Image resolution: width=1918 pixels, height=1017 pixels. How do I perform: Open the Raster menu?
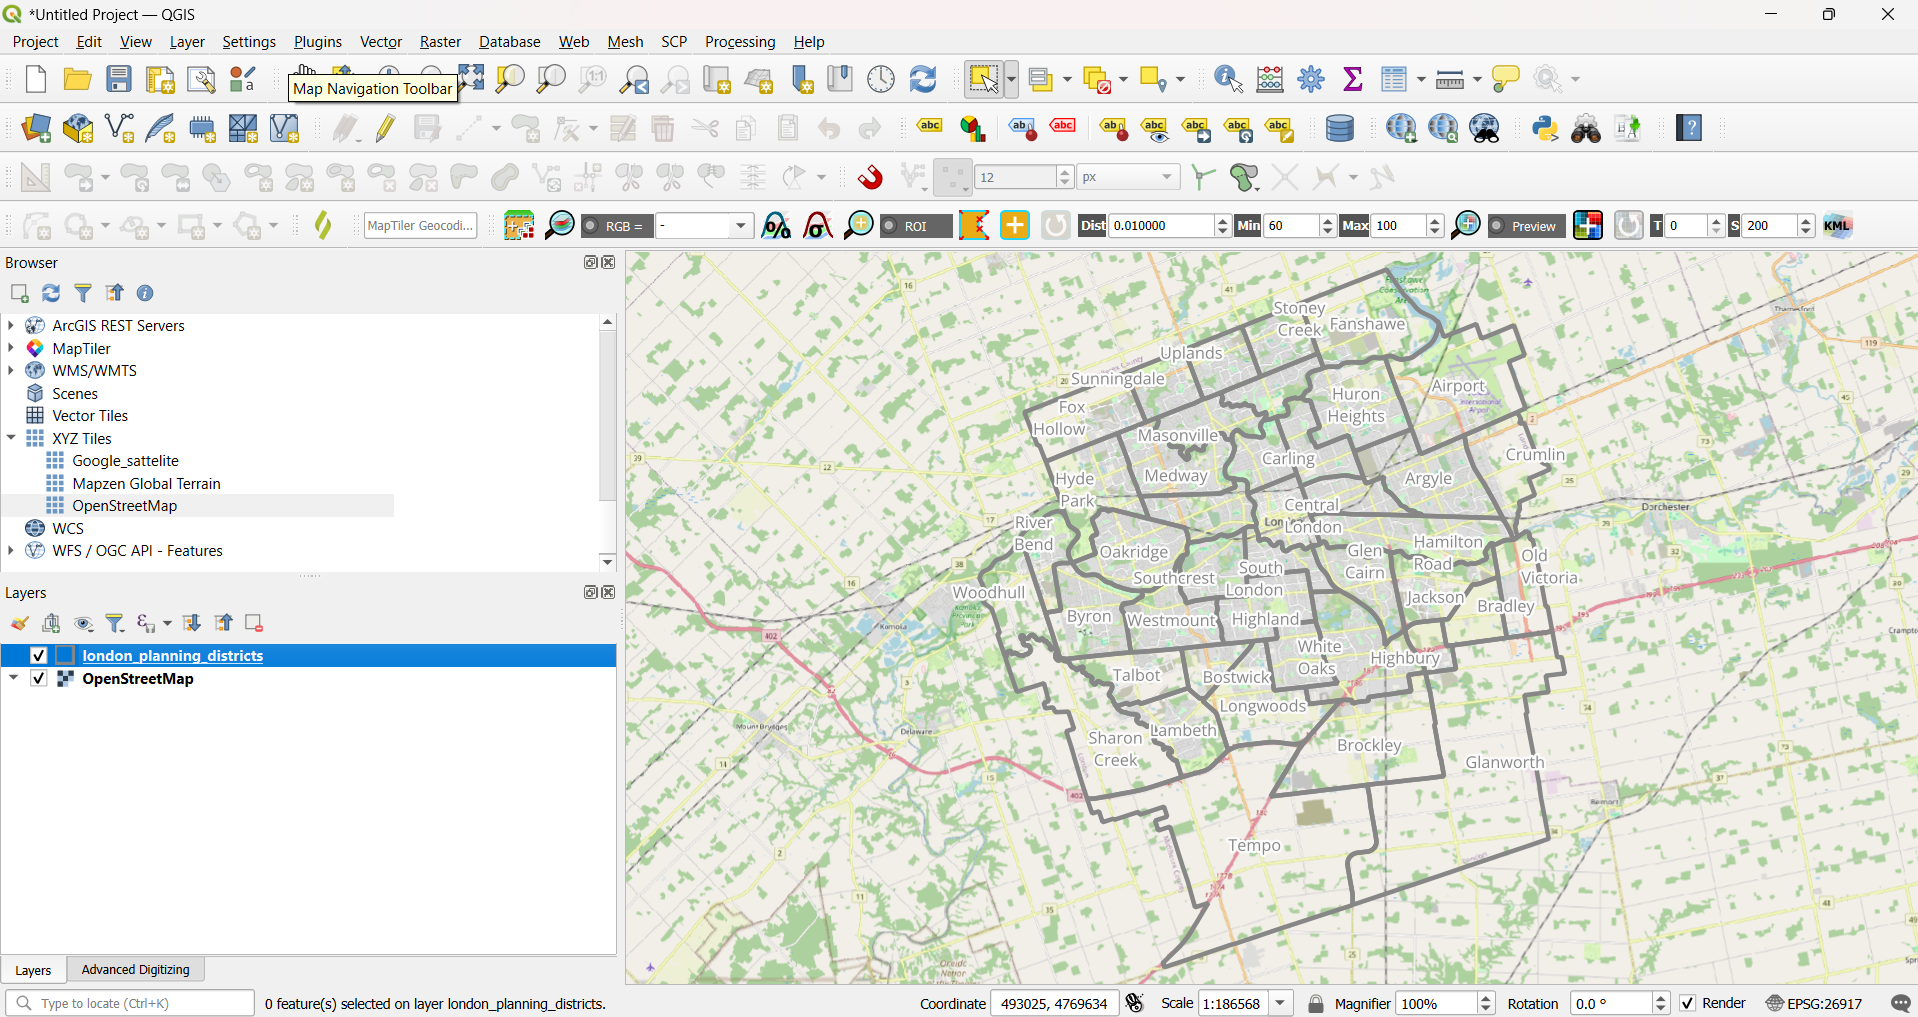440,42
